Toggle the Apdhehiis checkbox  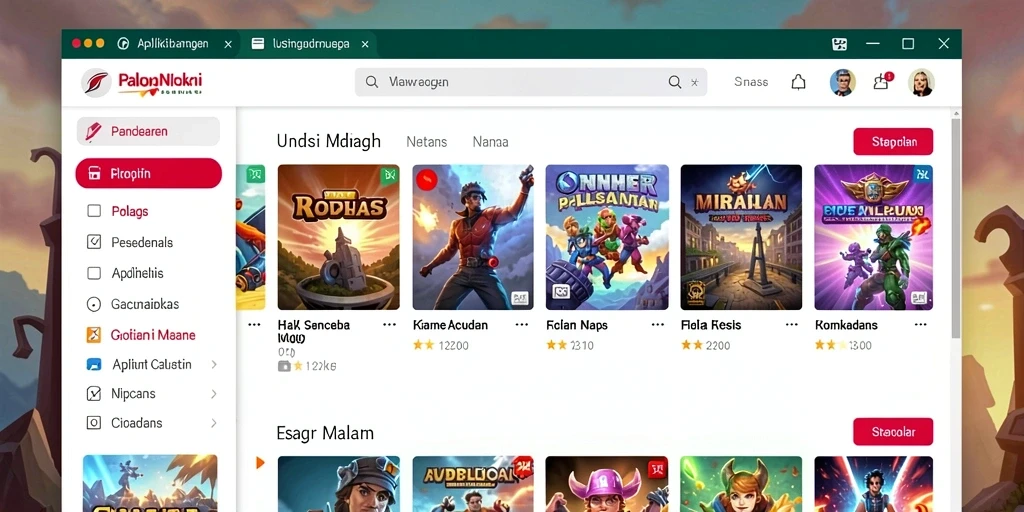click(94, 274)
